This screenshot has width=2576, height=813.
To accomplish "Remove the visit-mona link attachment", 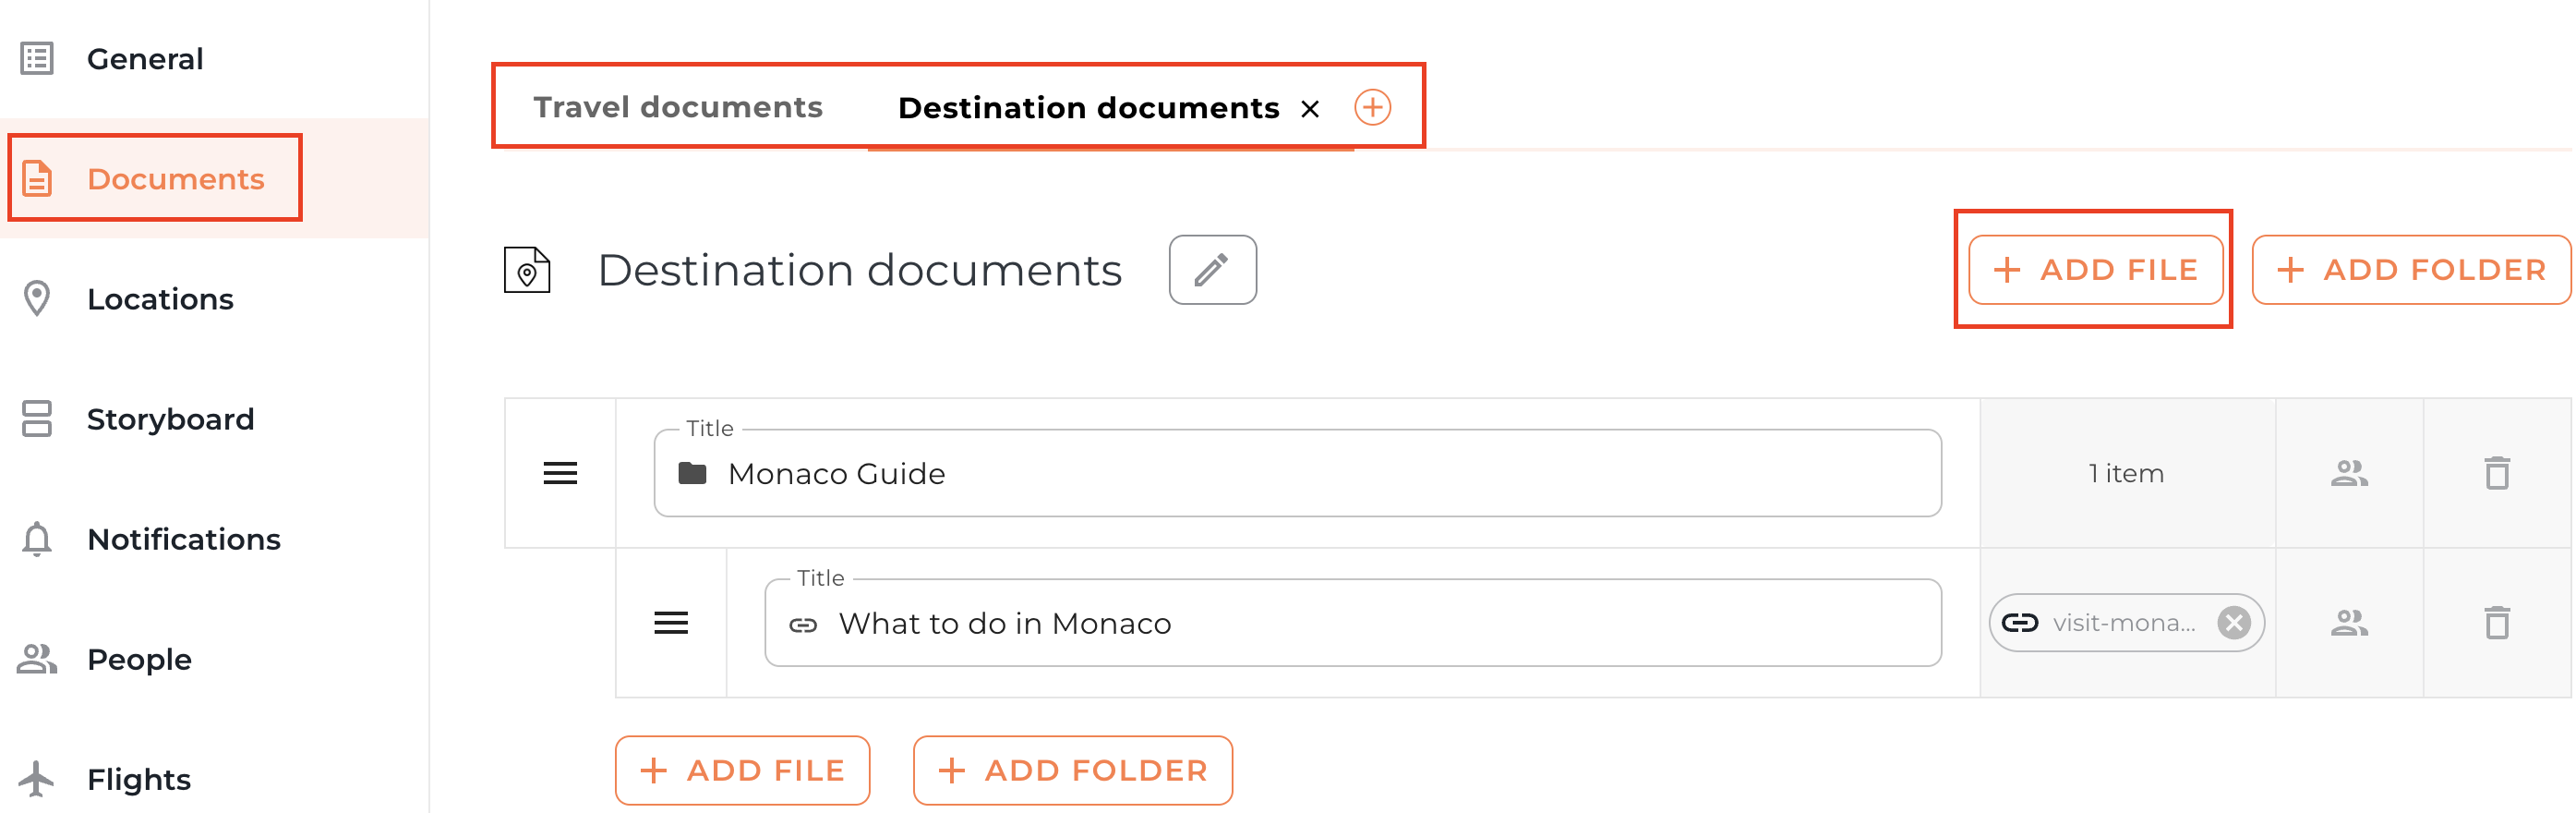I will [x=2233, y=623].
